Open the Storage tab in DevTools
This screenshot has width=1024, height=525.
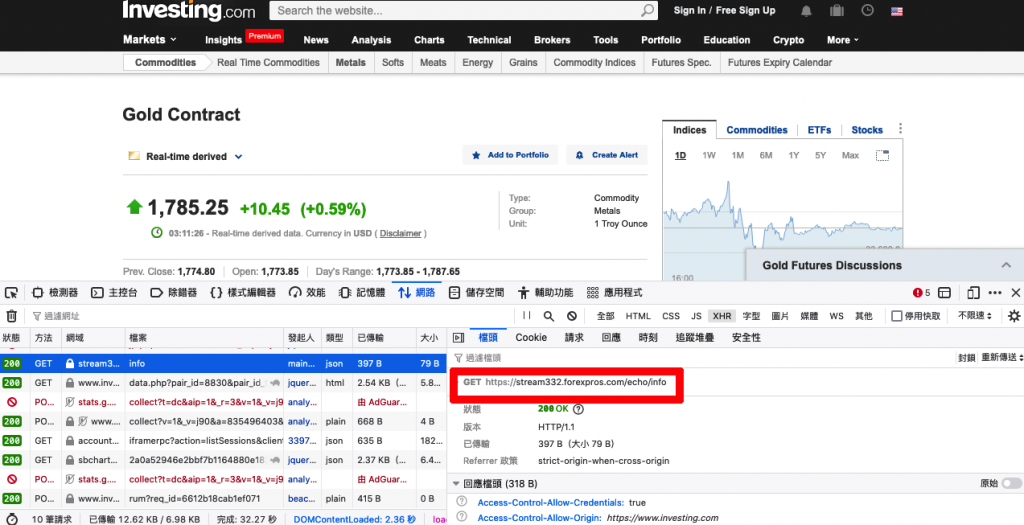pos(476,293)
